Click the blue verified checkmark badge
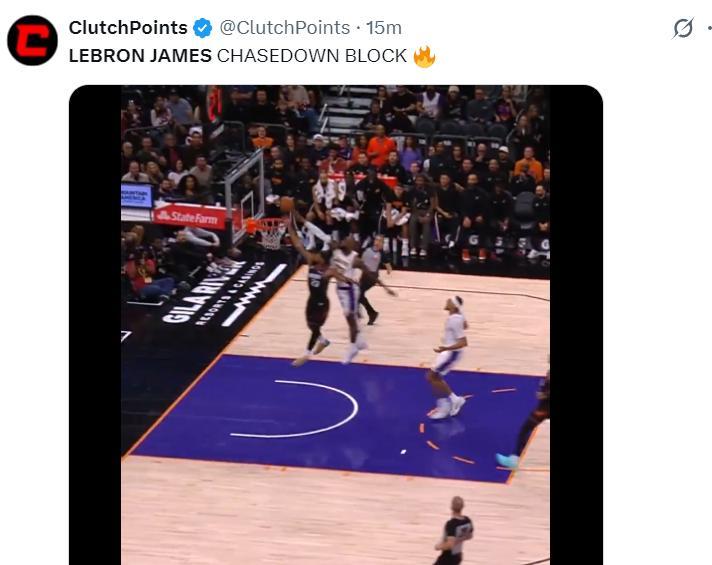Screen dimensions: 712x565 [203, 28]
